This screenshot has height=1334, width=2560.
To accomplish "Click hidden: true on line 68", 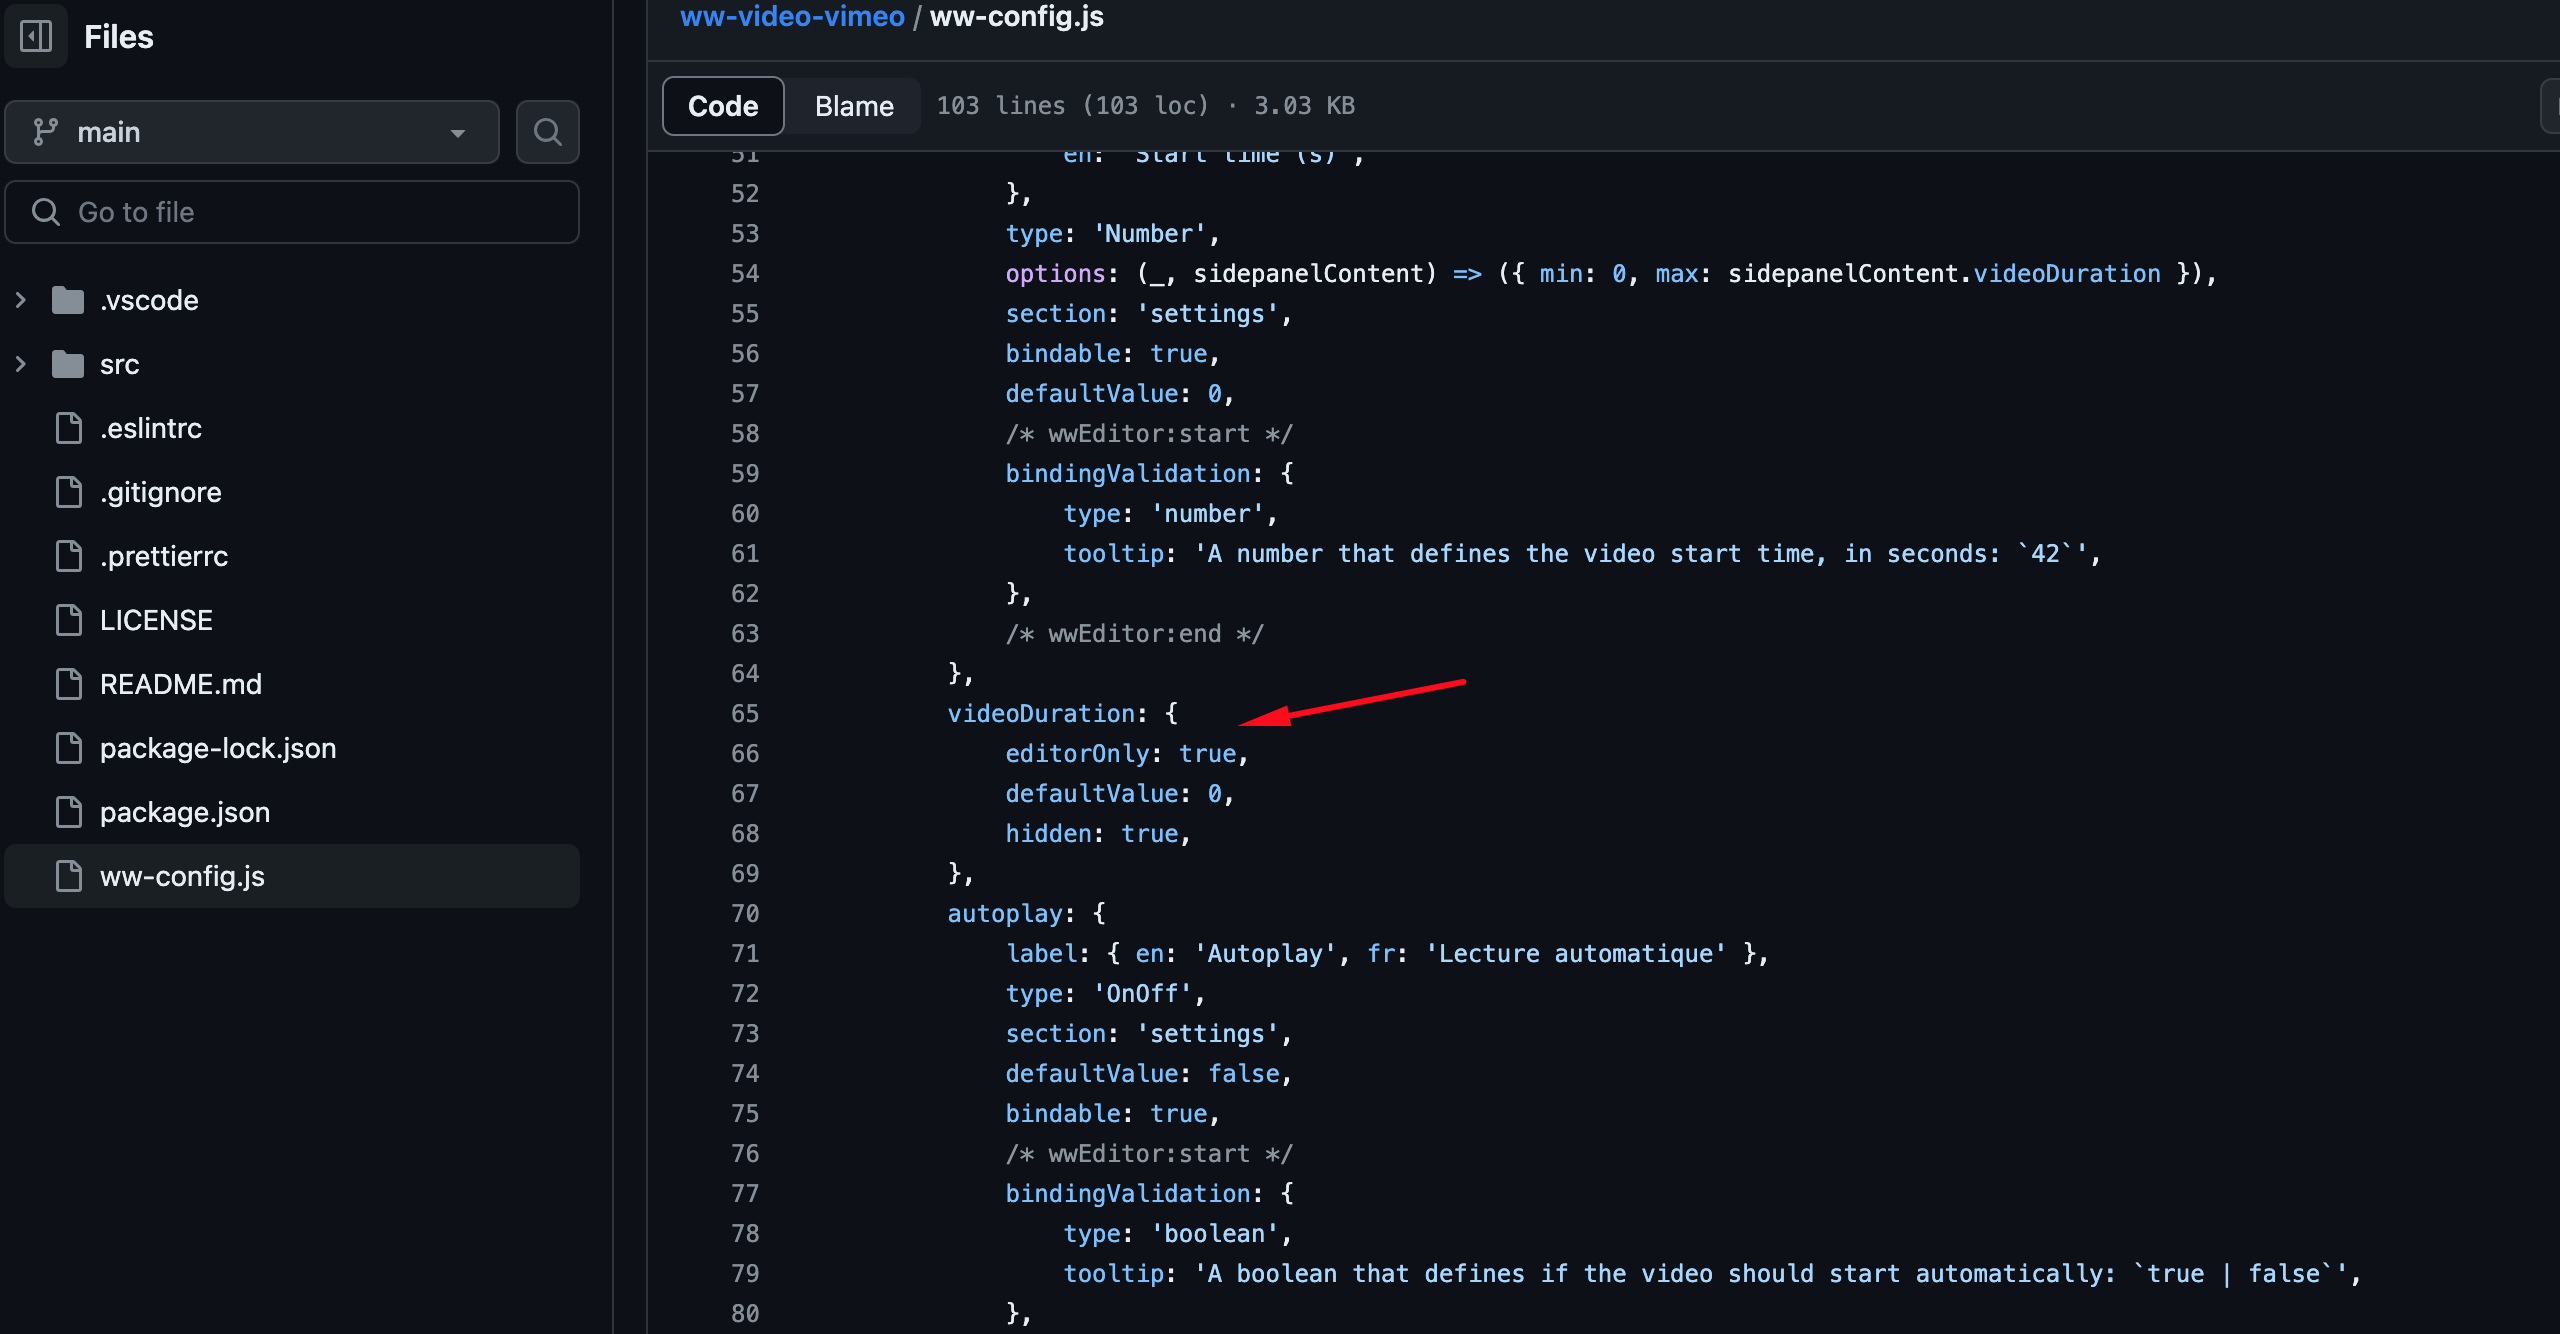I will coord(1092,834).
